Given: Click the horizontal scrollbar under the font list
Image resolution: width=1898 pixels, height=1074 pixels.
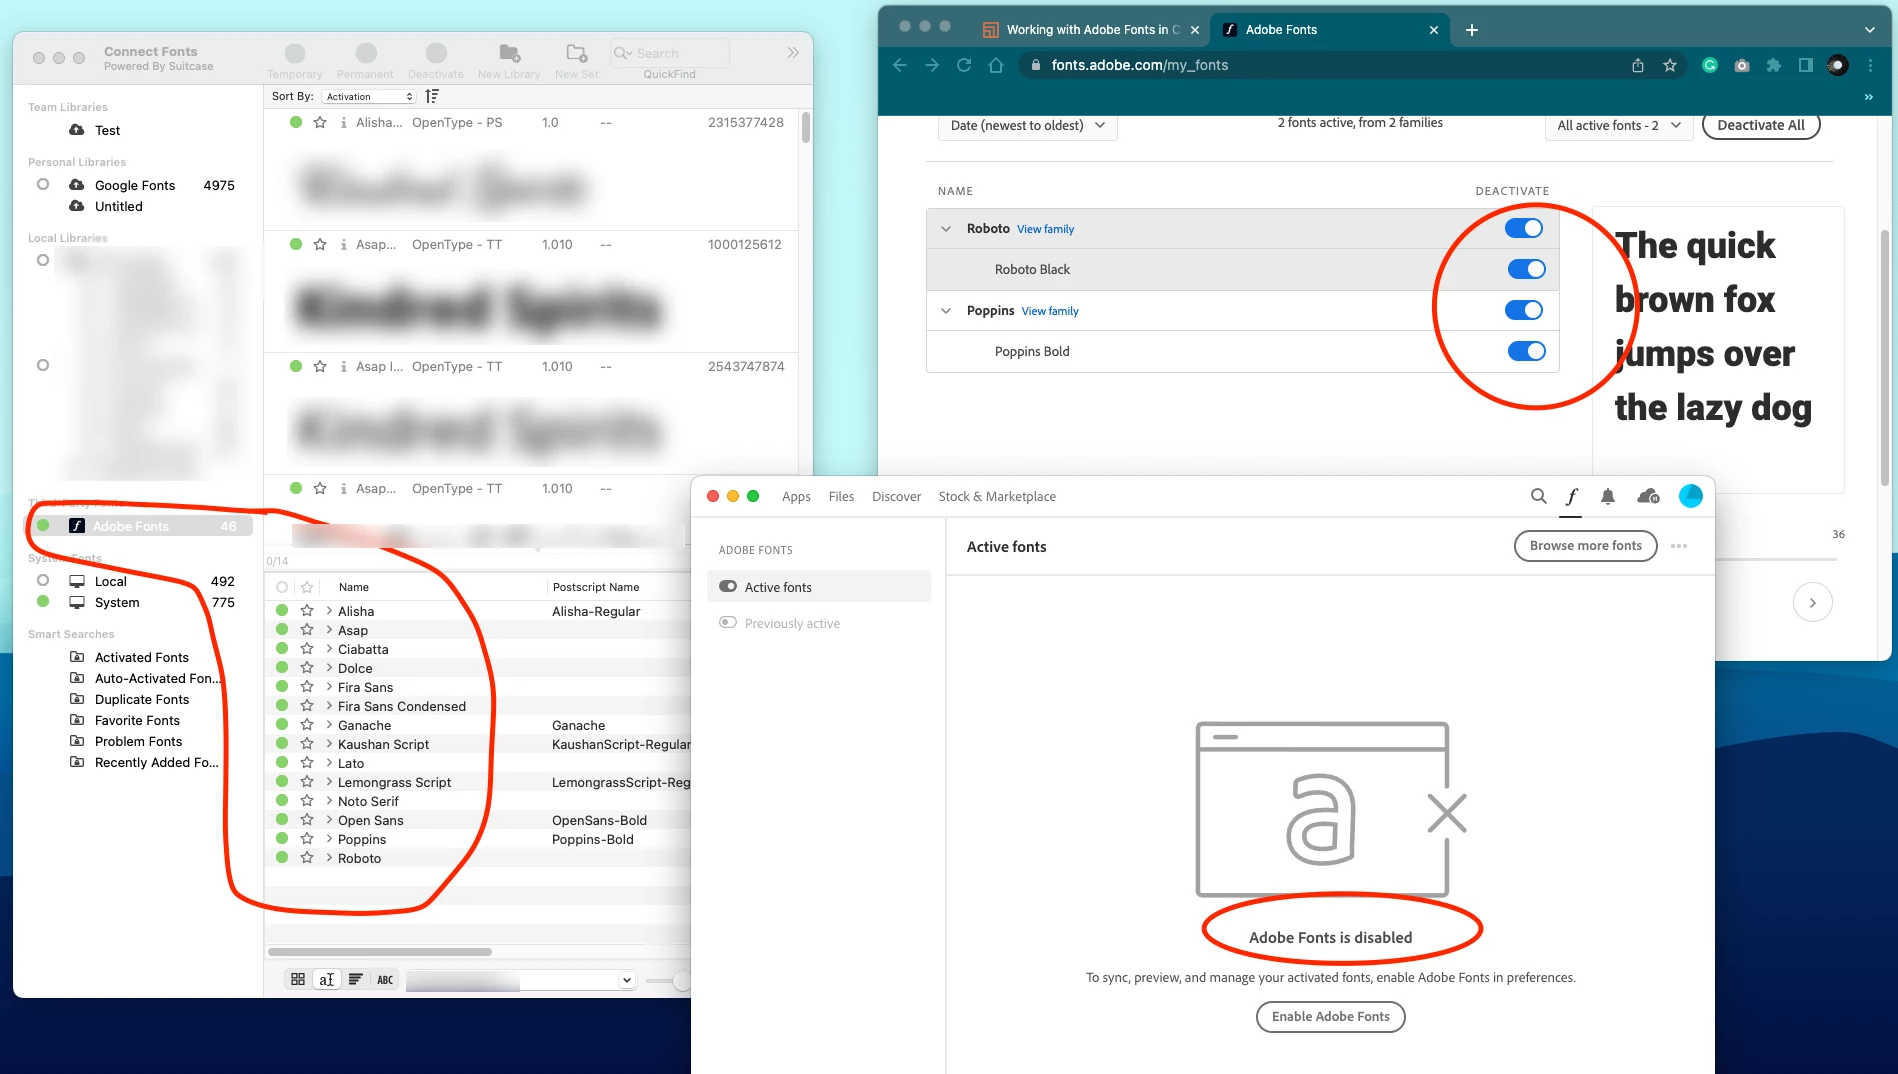Looking at the screenshot, I should (380, 952).
